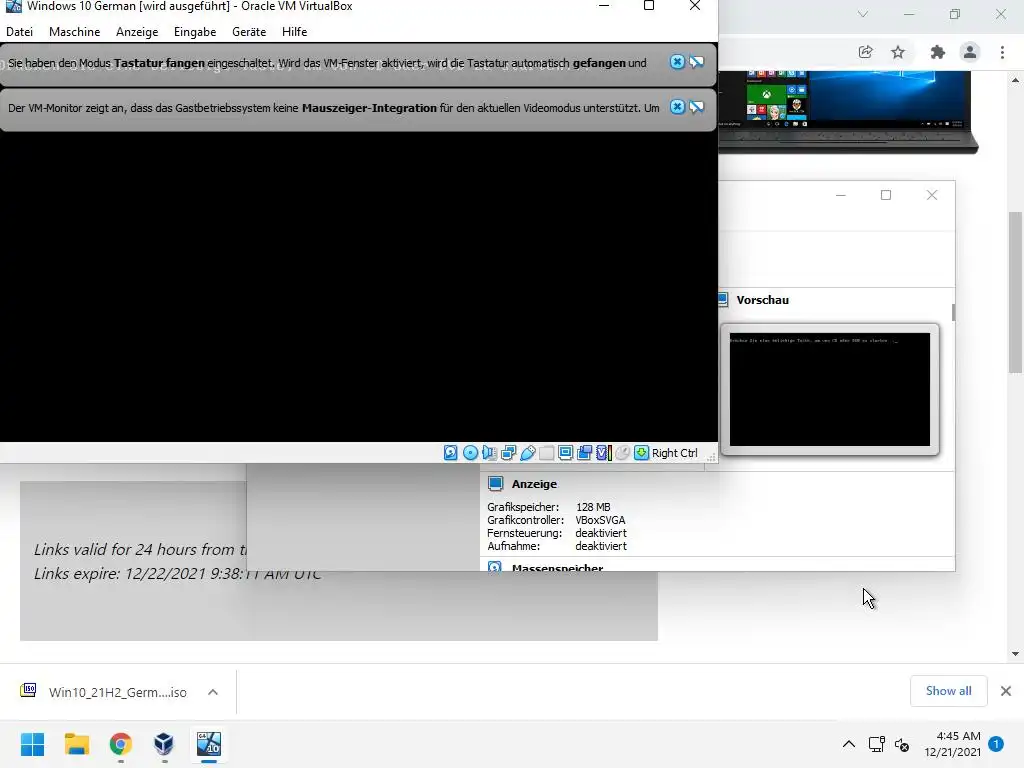Open the Chrome tab search chevron

coord(863,14)
